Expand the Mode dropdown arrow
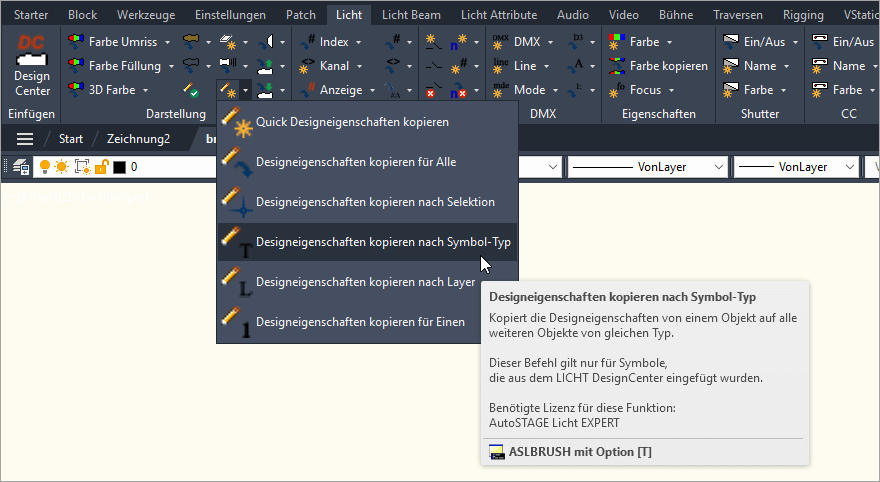The image size is (880, 482). (555, 90)
